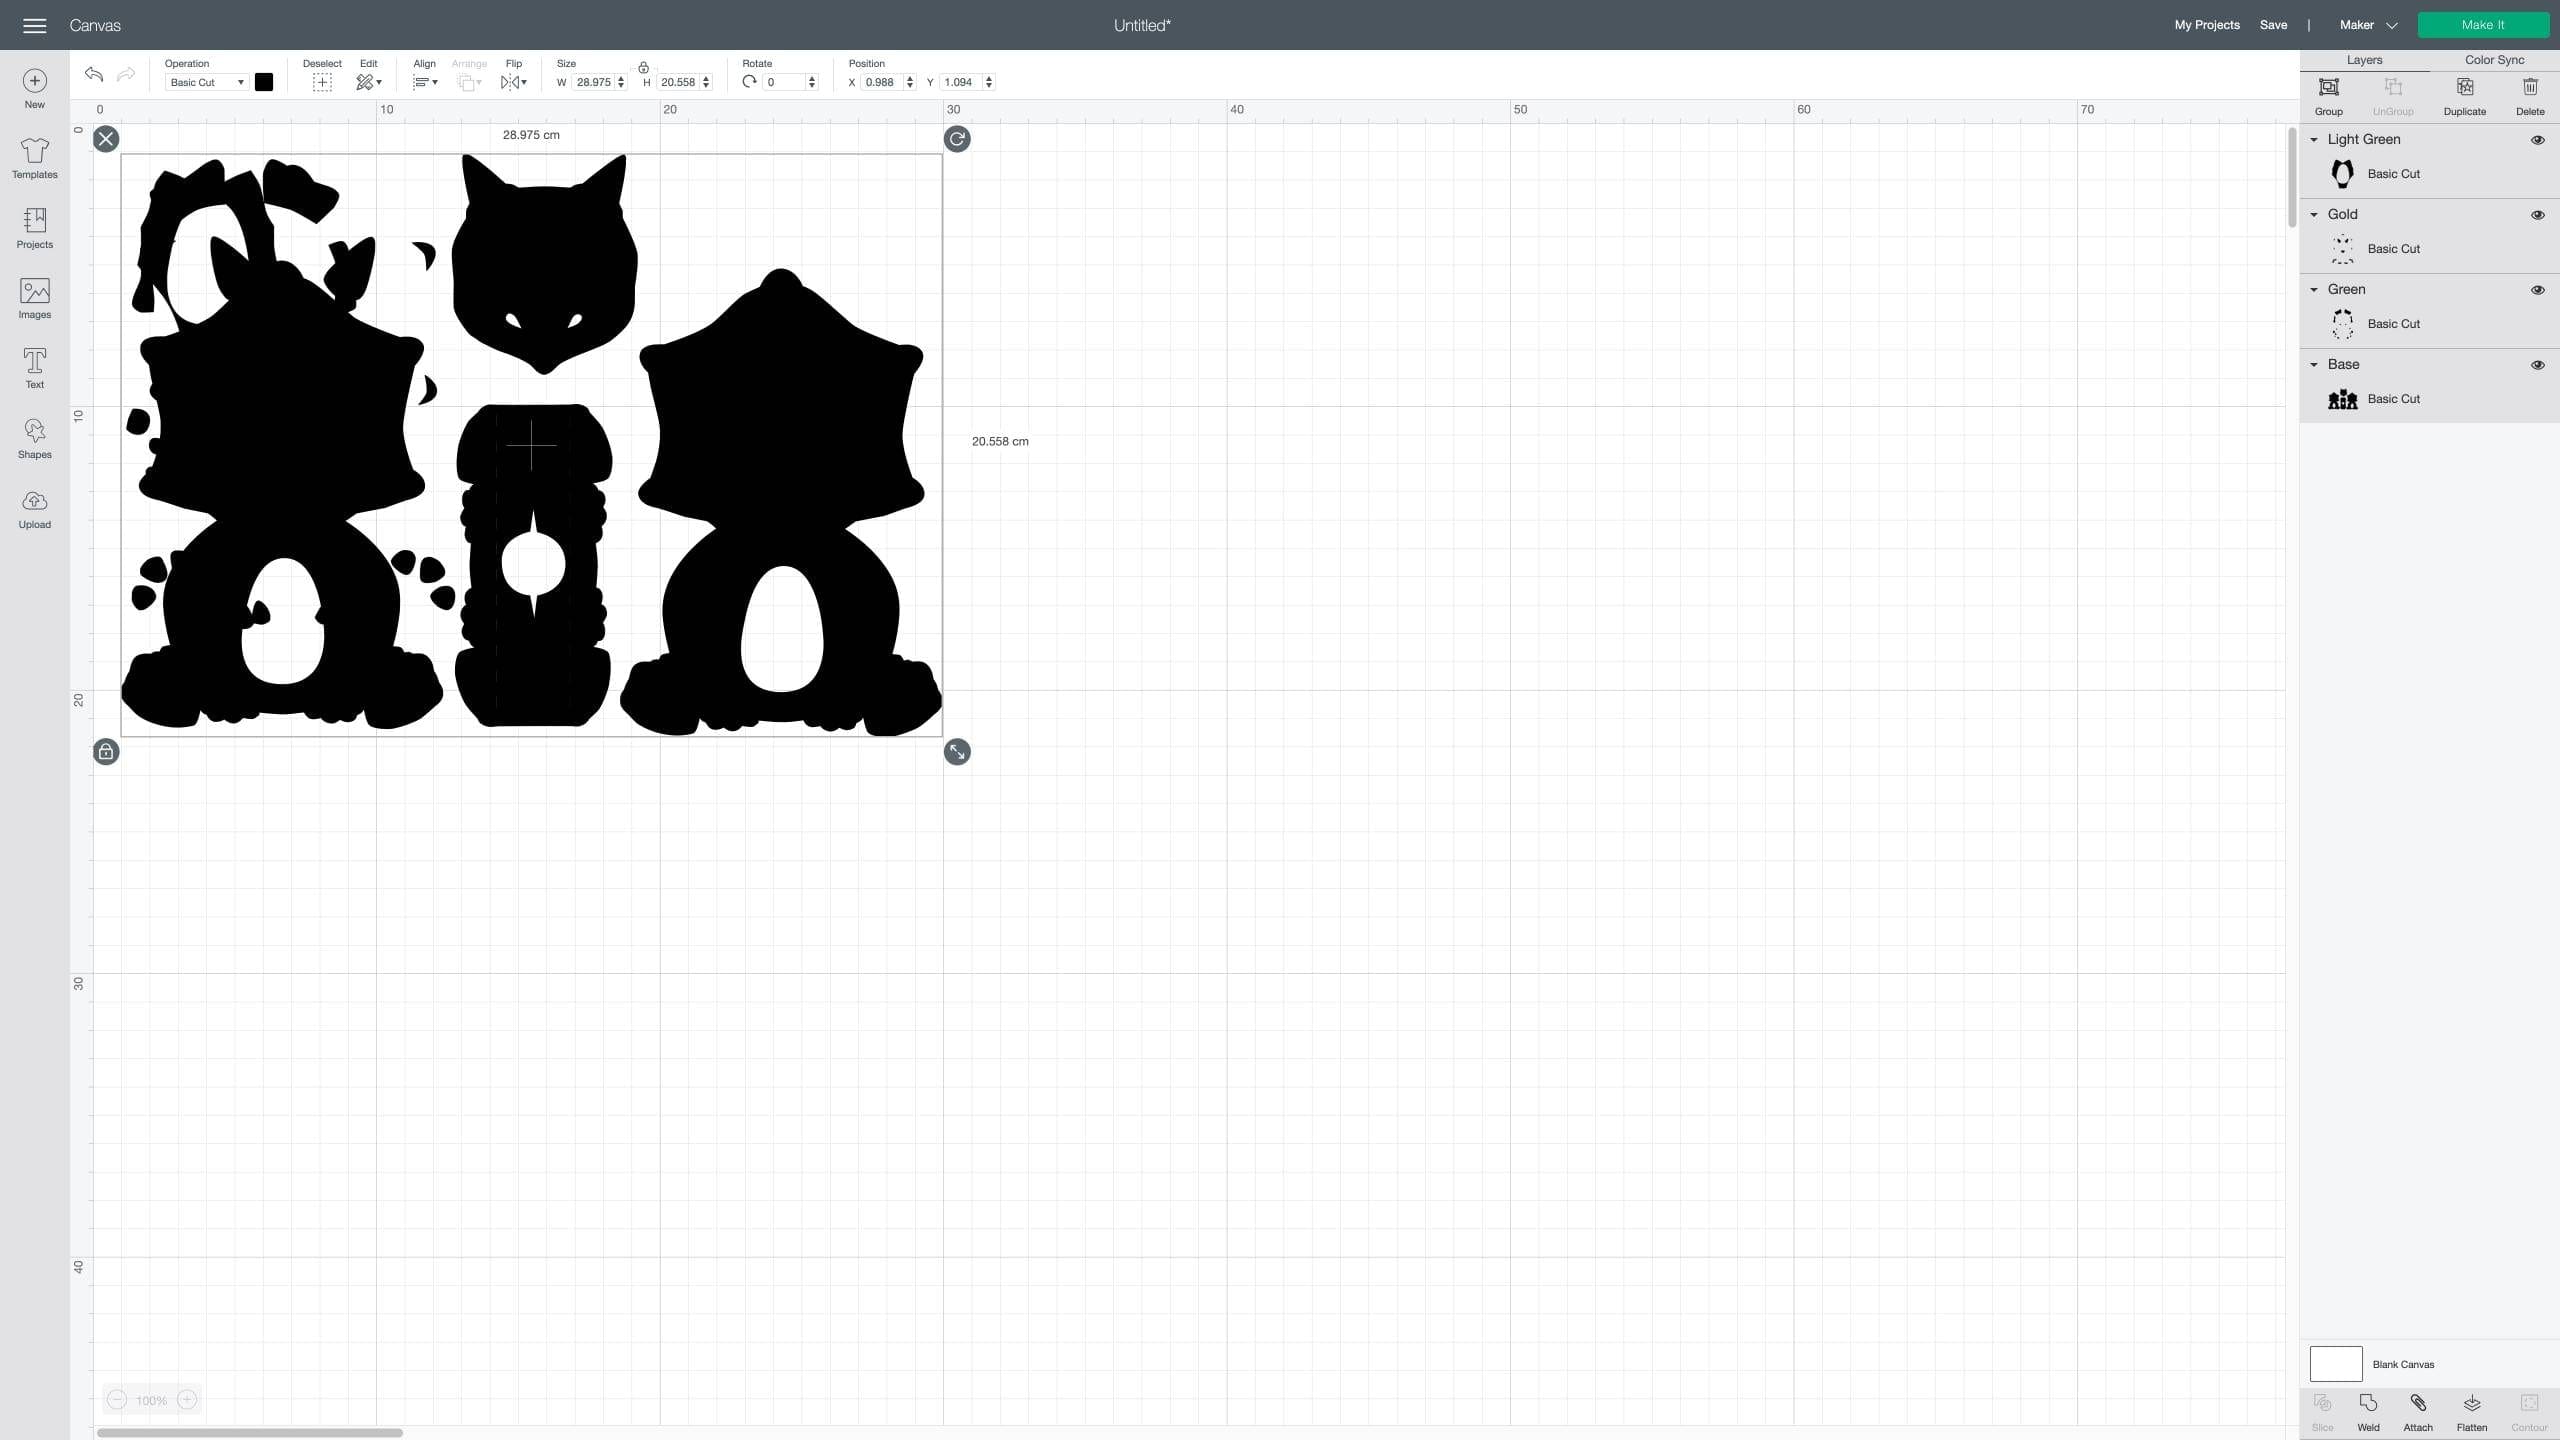Viewport: 2560px width, 1440px height.
Task: Open the Operation Basic Cut dropdown
Action: pos(206,82)
